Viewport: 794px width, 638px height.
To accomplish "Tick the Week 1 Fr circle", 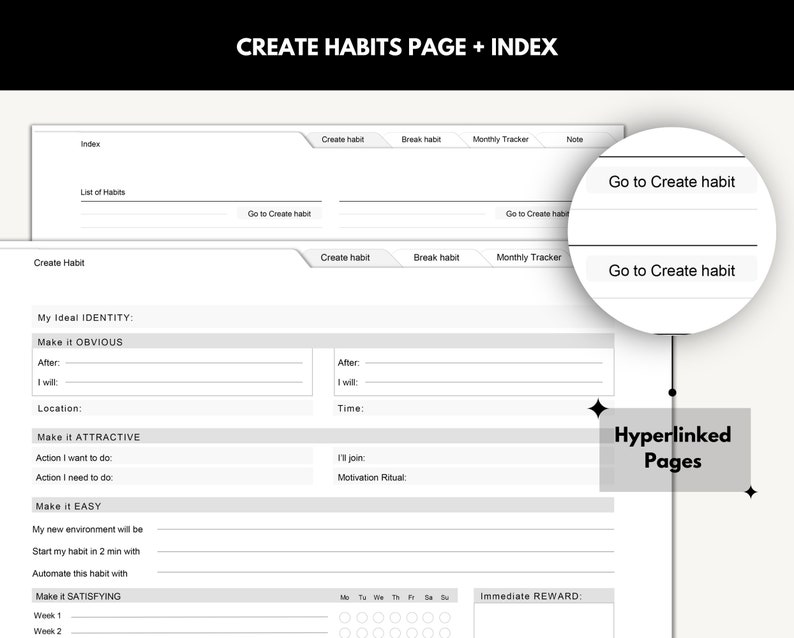I will [x=412, y=617].
